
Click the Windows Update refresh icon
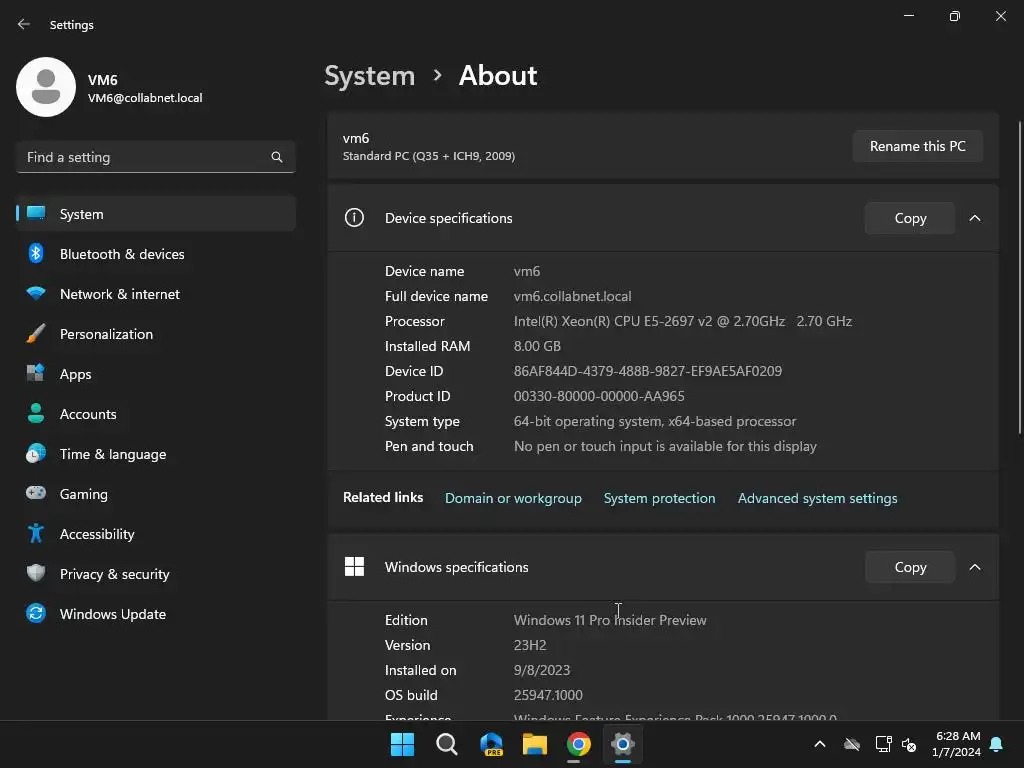click(36, 613)
